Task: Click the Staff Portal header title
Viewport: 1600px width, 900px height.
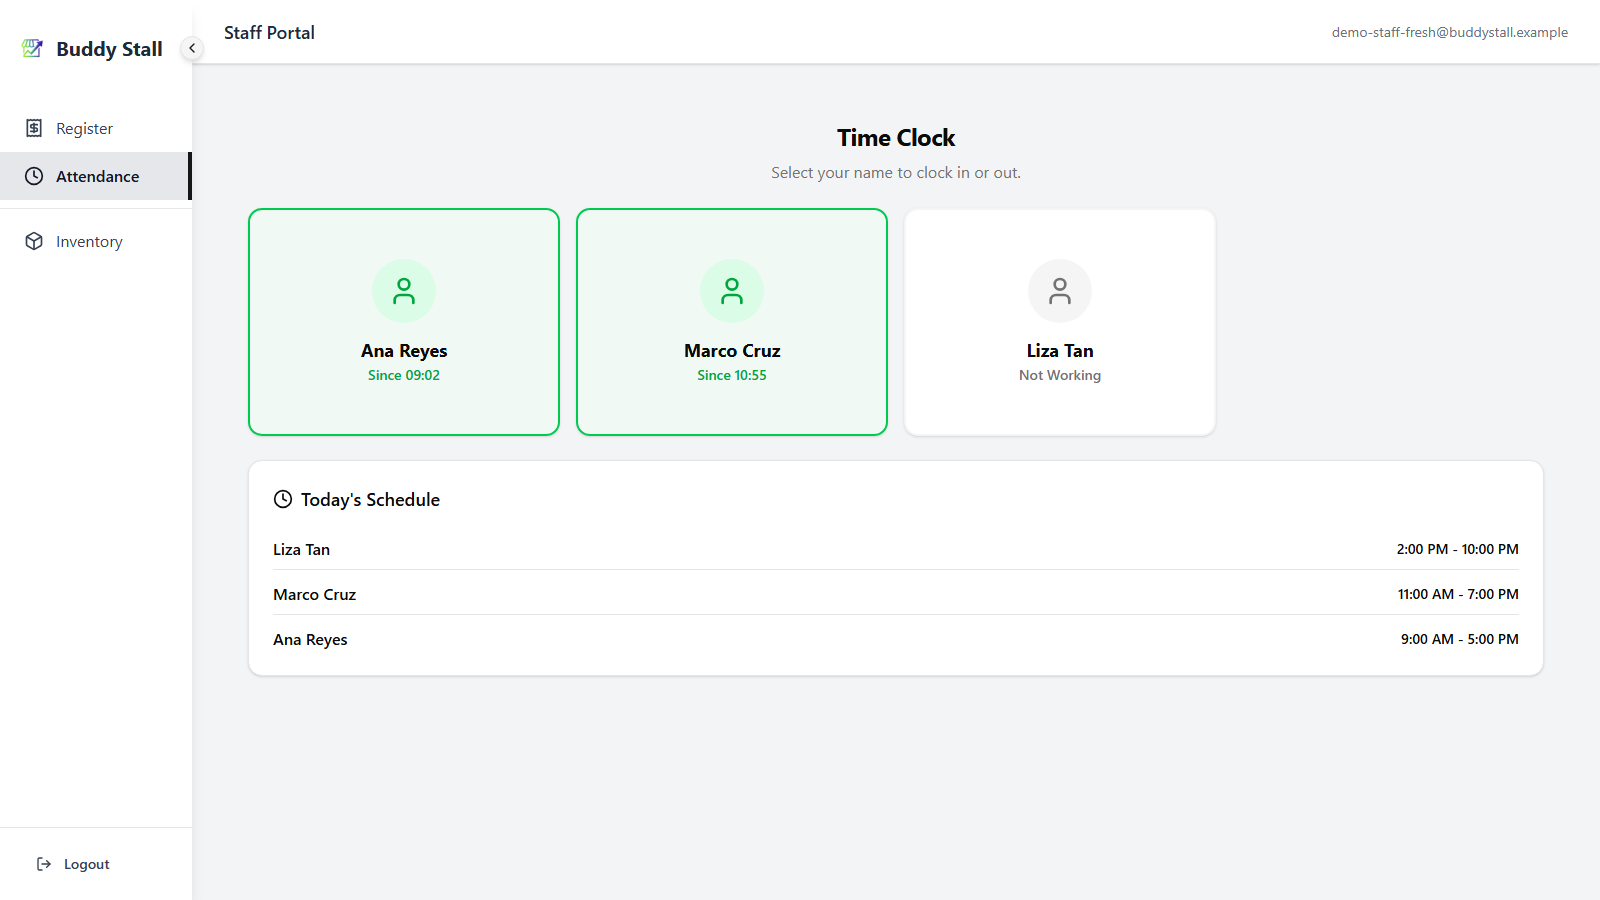Action: [269, 33]
